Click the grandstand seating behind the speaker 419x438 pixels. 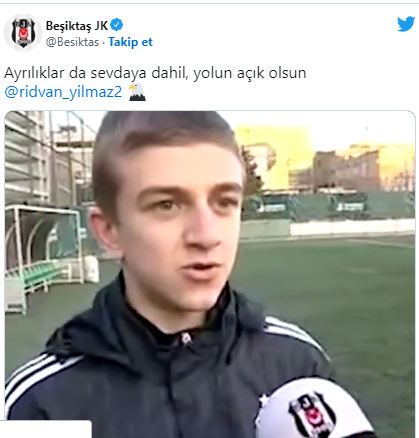point(28,157)
